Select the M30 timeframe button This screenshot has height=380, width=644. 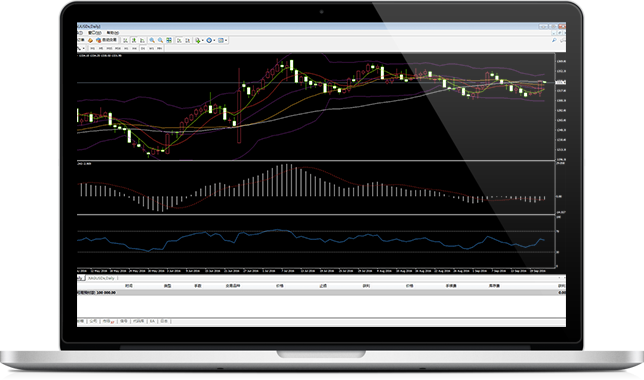click(118, 48)
